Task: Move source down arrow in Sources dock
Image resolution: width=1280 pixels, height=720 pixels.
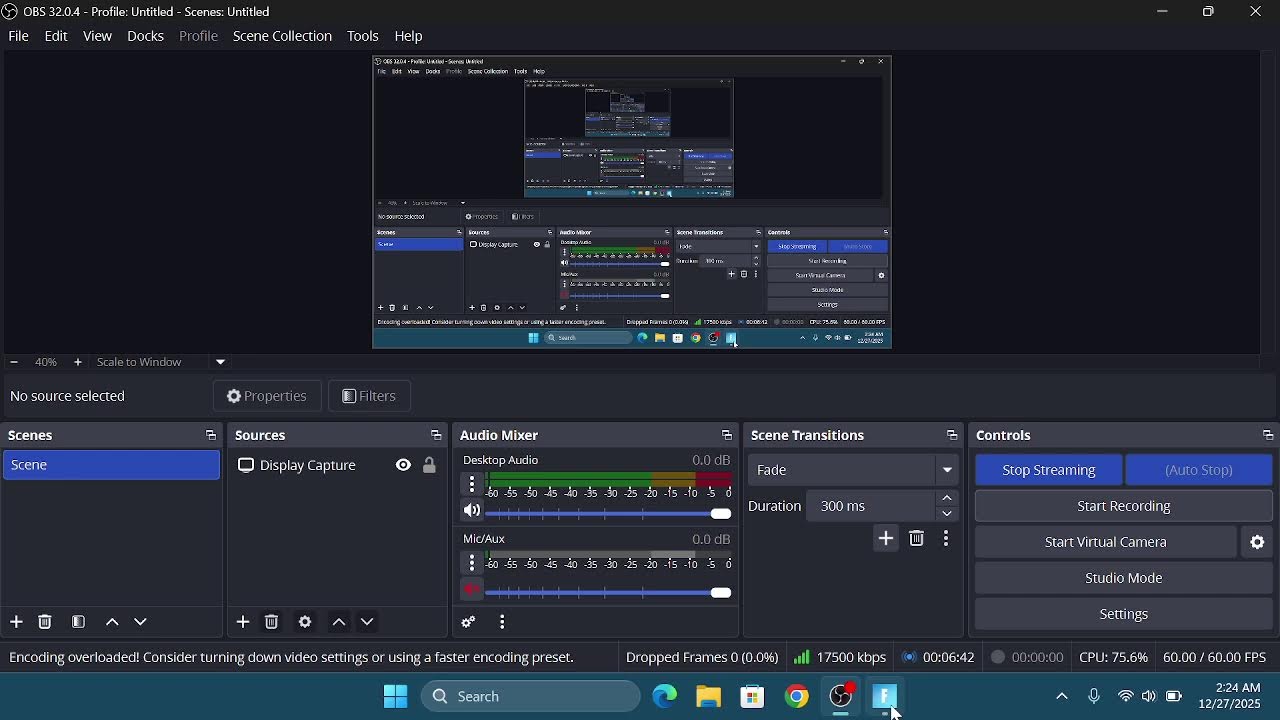Action: point(368,622)
